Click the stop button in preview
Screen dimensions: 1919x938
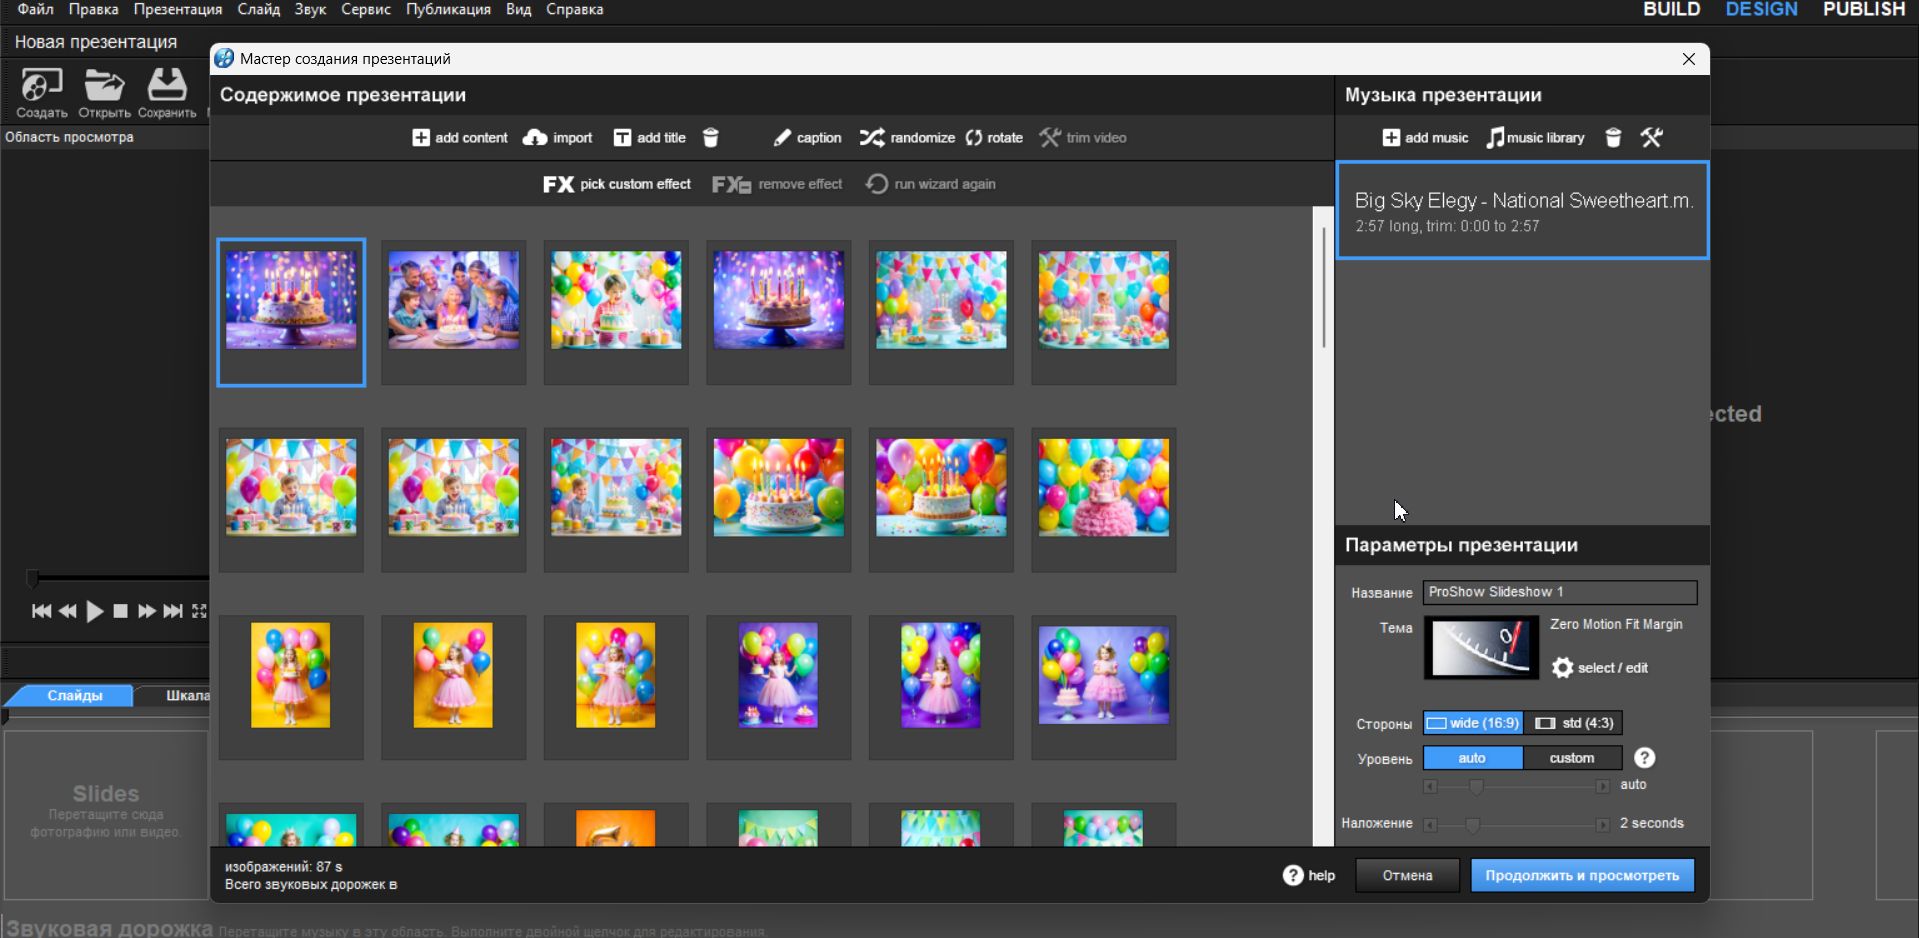click(x=120, y=611)
